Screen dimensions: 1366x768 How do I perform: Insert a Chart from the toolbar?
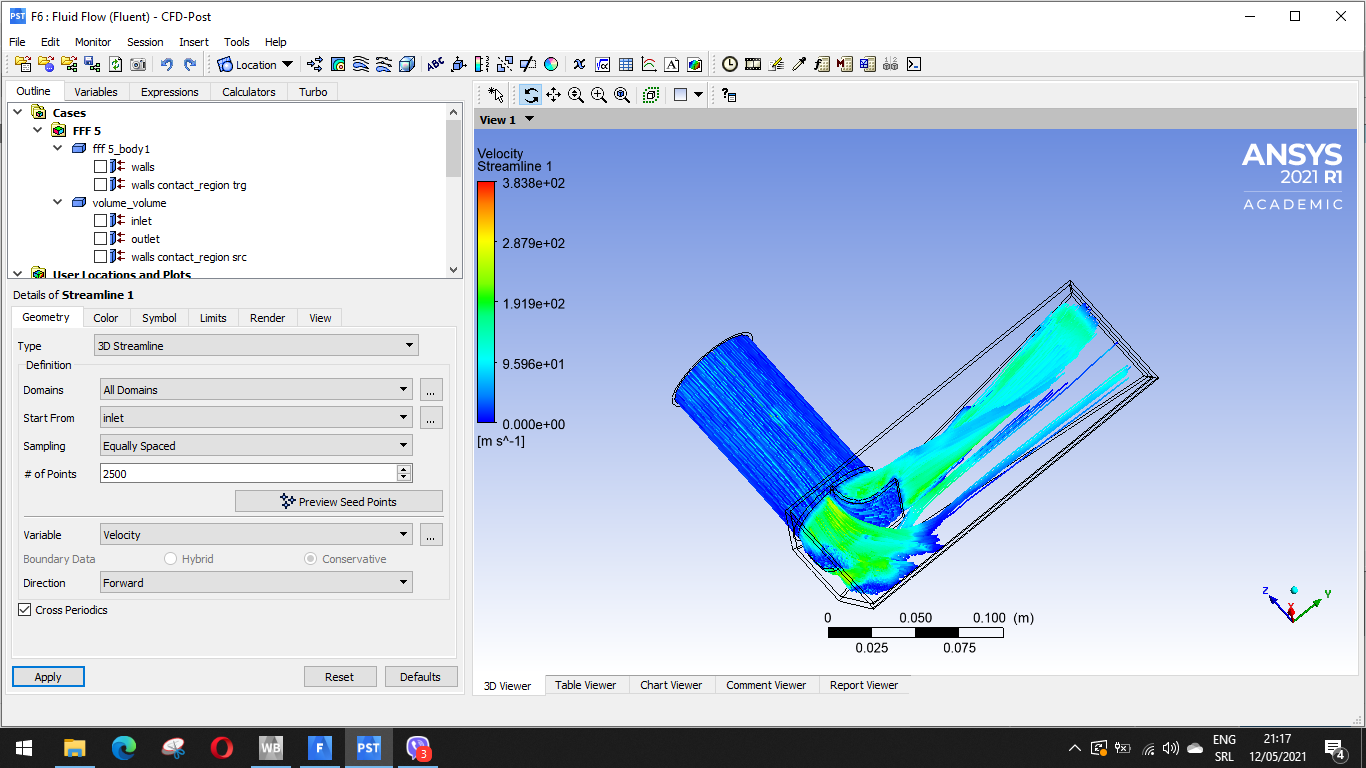click(x=649, y=64)
